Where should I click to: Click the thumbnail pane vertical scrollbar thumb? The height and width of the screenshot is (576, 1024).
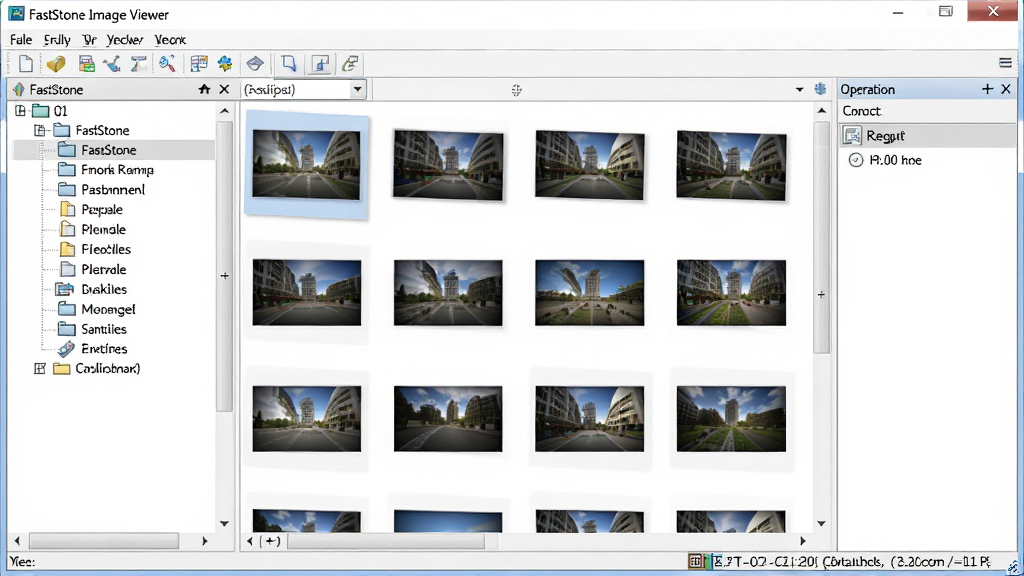(x=822, y=237)
